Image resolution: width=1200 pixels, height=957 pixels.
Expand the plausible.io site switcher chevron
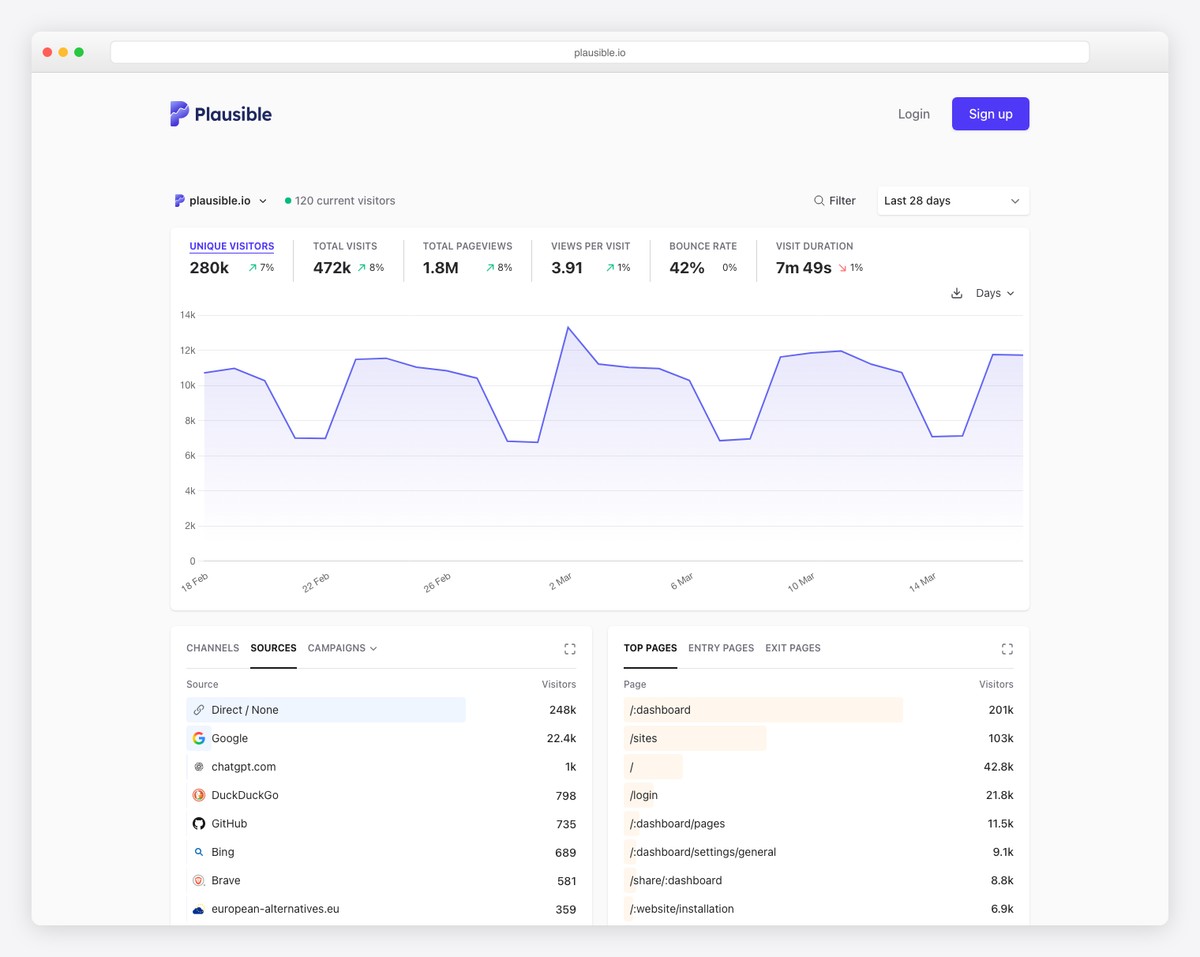pos(263,200)
